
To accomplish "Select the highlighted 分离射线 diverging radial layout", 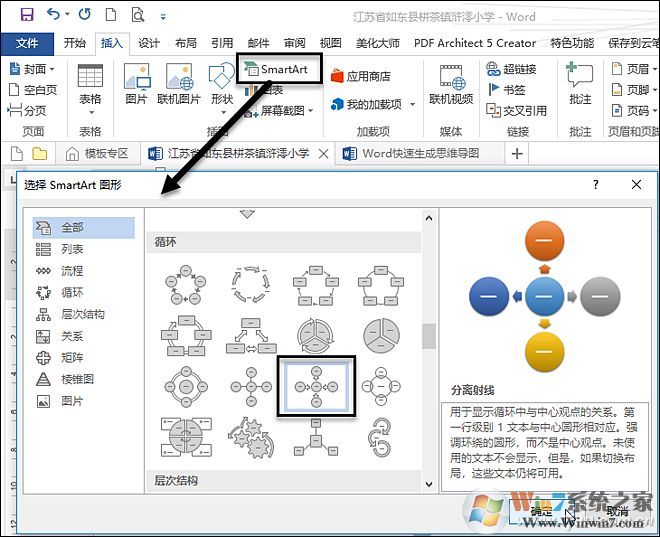I will click(x=316, y=385).
